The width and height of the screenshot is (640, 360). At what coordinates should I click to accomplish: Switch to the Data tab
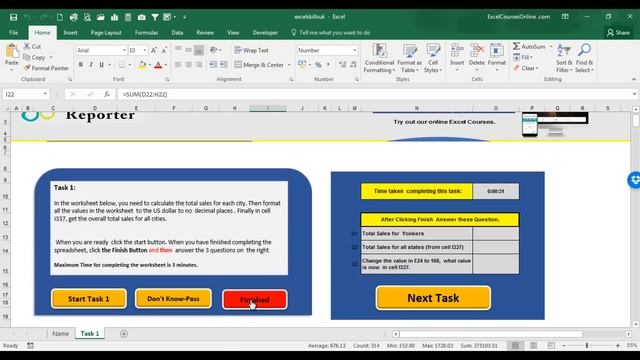177,33
